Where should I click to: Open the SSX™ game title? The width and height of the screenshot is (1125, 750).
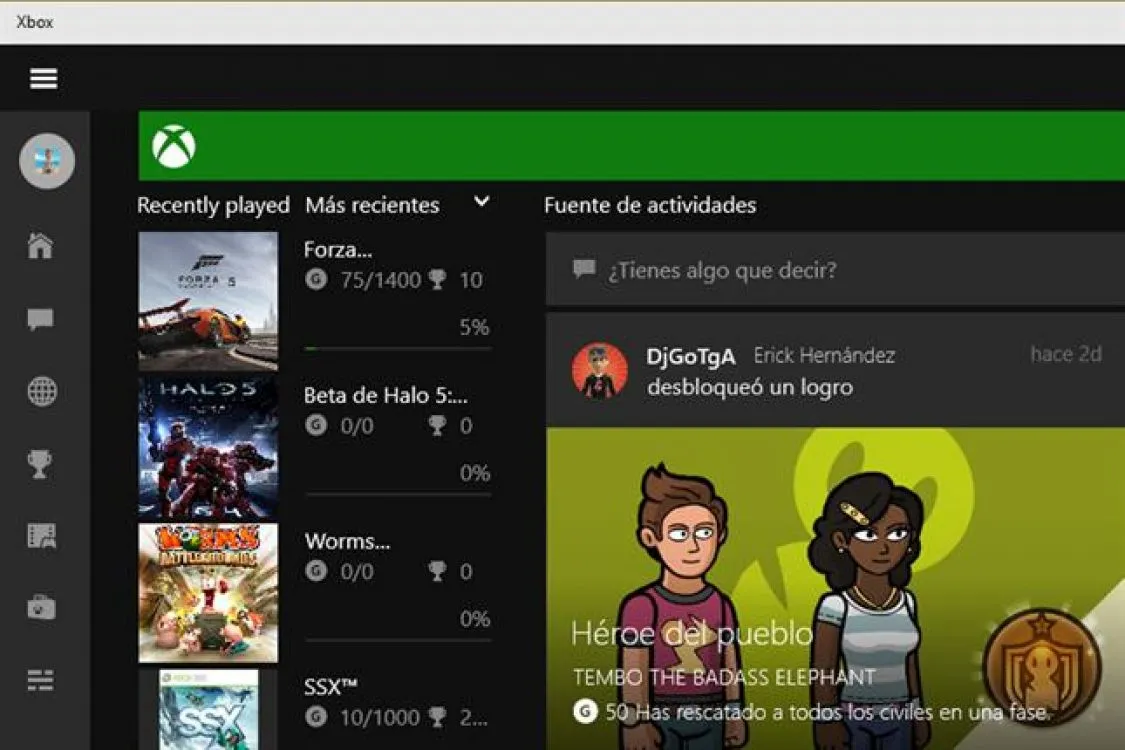[331, 686]
